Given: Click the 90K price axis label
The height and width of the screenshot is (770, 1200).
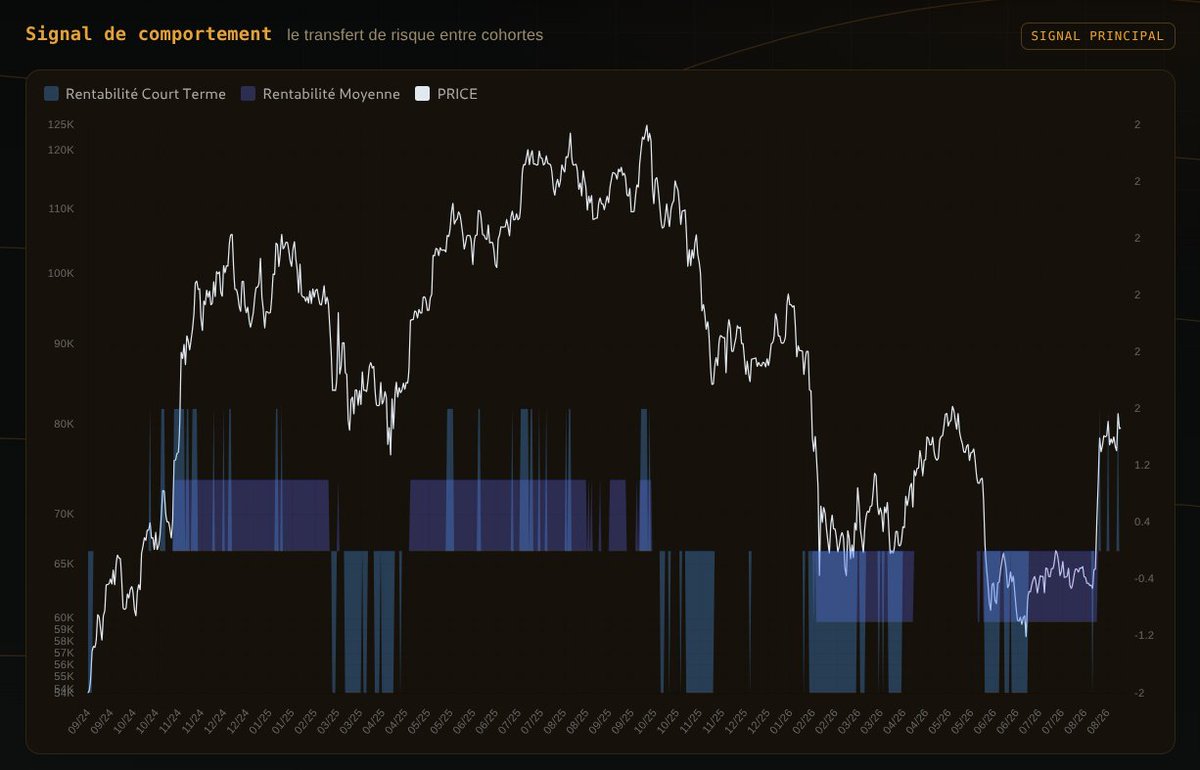Looking at the screenshot, I should coord(64,344).
